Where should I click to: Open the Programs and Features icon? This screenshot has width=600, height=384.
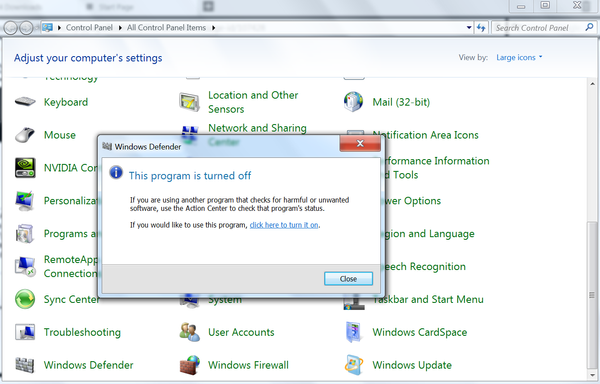(25, 234)
